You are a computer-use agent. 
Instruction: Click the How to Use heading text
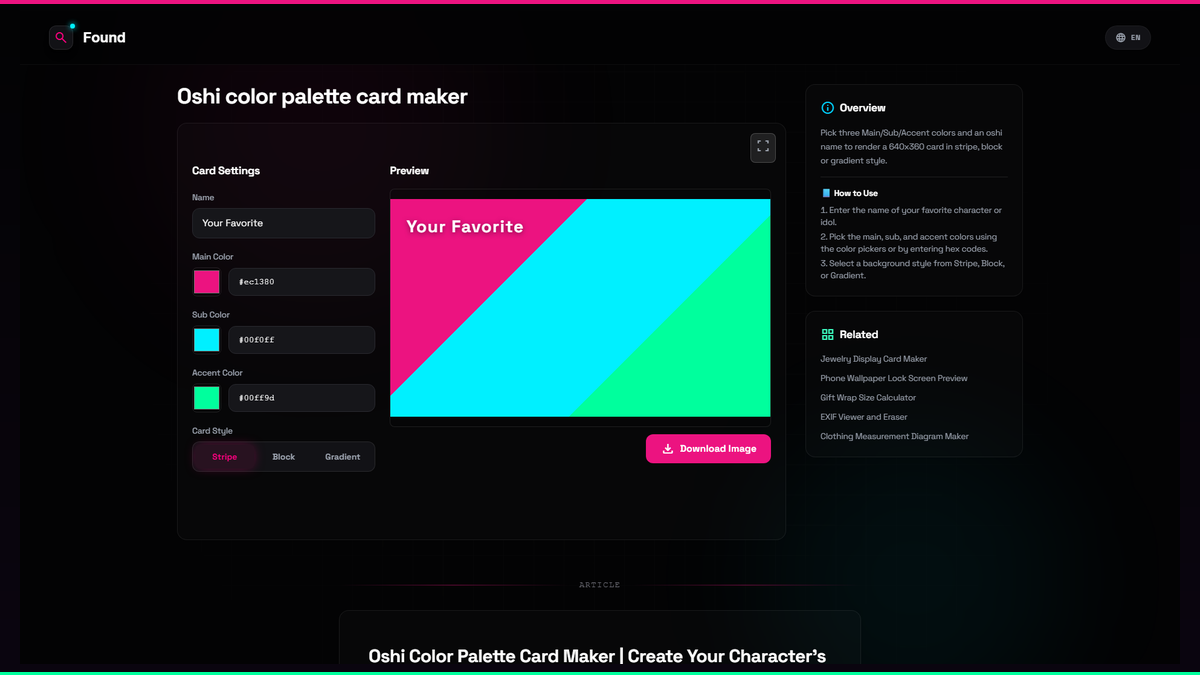click(x=856, y=193)
